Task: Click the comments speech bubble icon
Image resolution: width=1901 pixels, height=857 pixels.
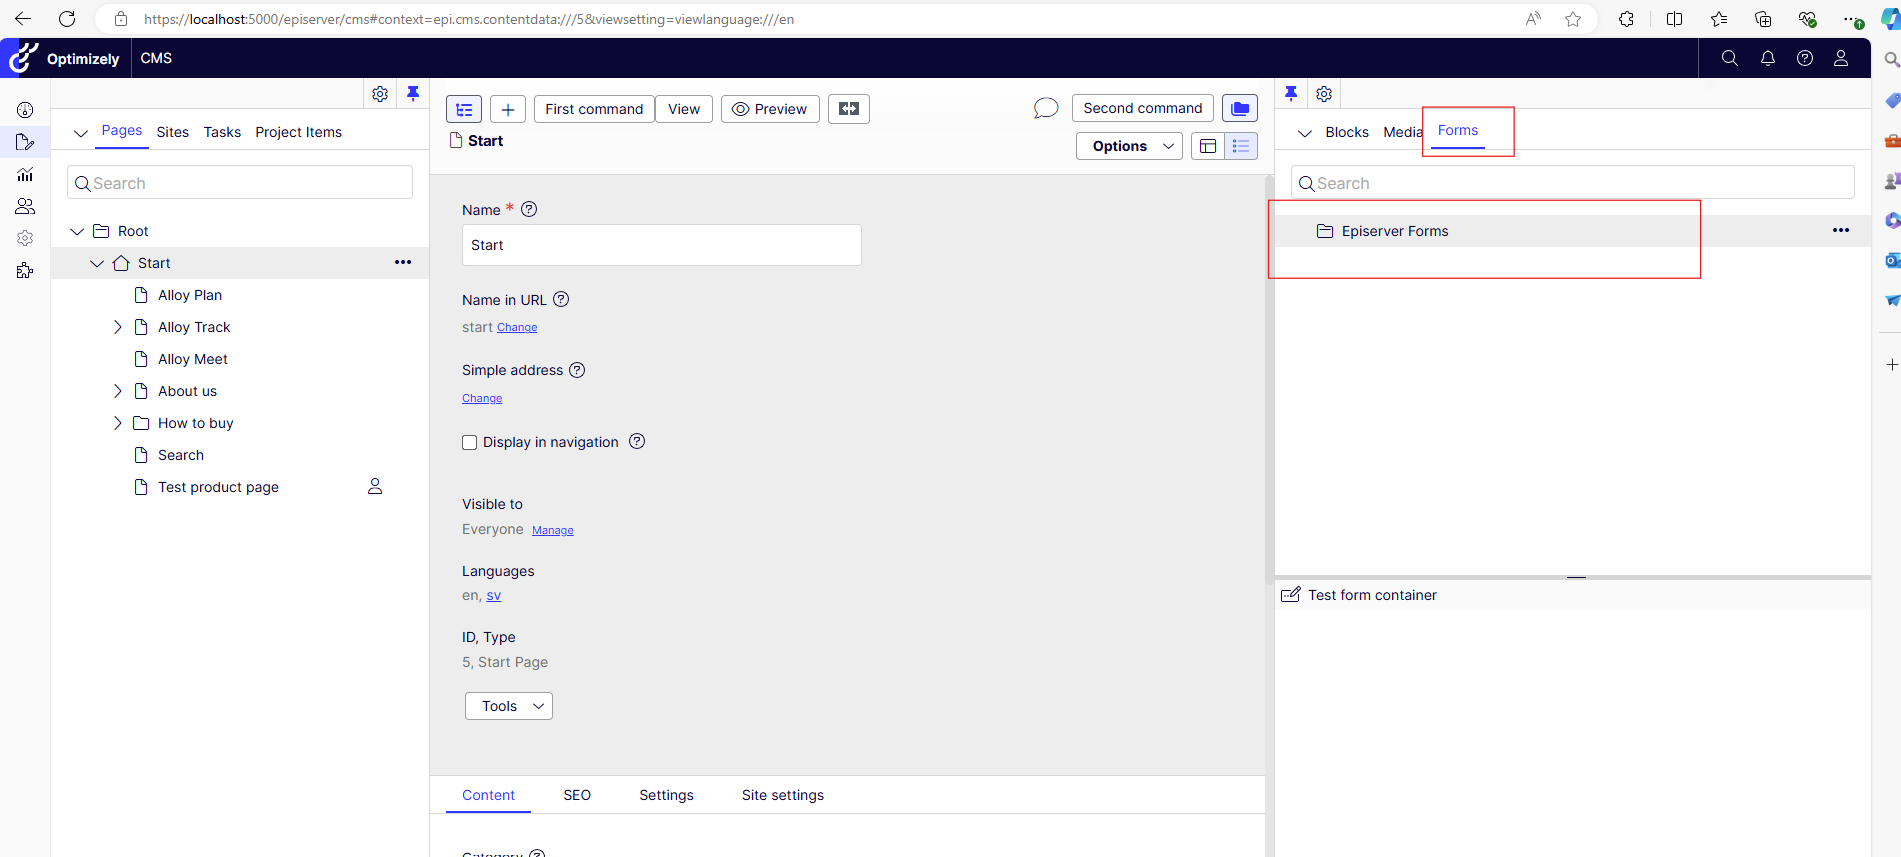Action: tap(1045, 108)
